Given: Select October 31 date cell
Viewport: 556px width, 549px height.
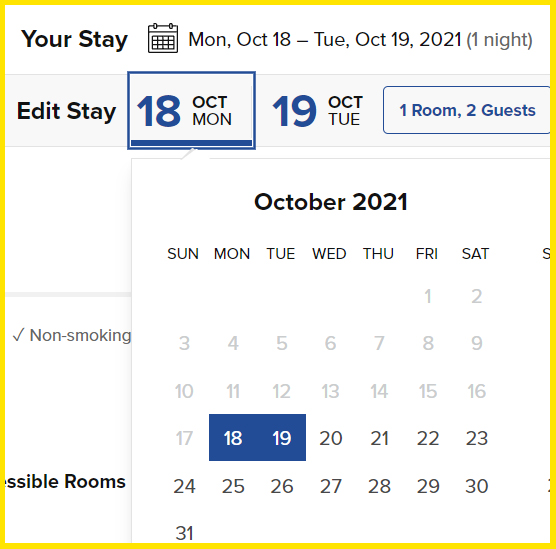Looking at the screenshot, I should [x=184, y=533].
